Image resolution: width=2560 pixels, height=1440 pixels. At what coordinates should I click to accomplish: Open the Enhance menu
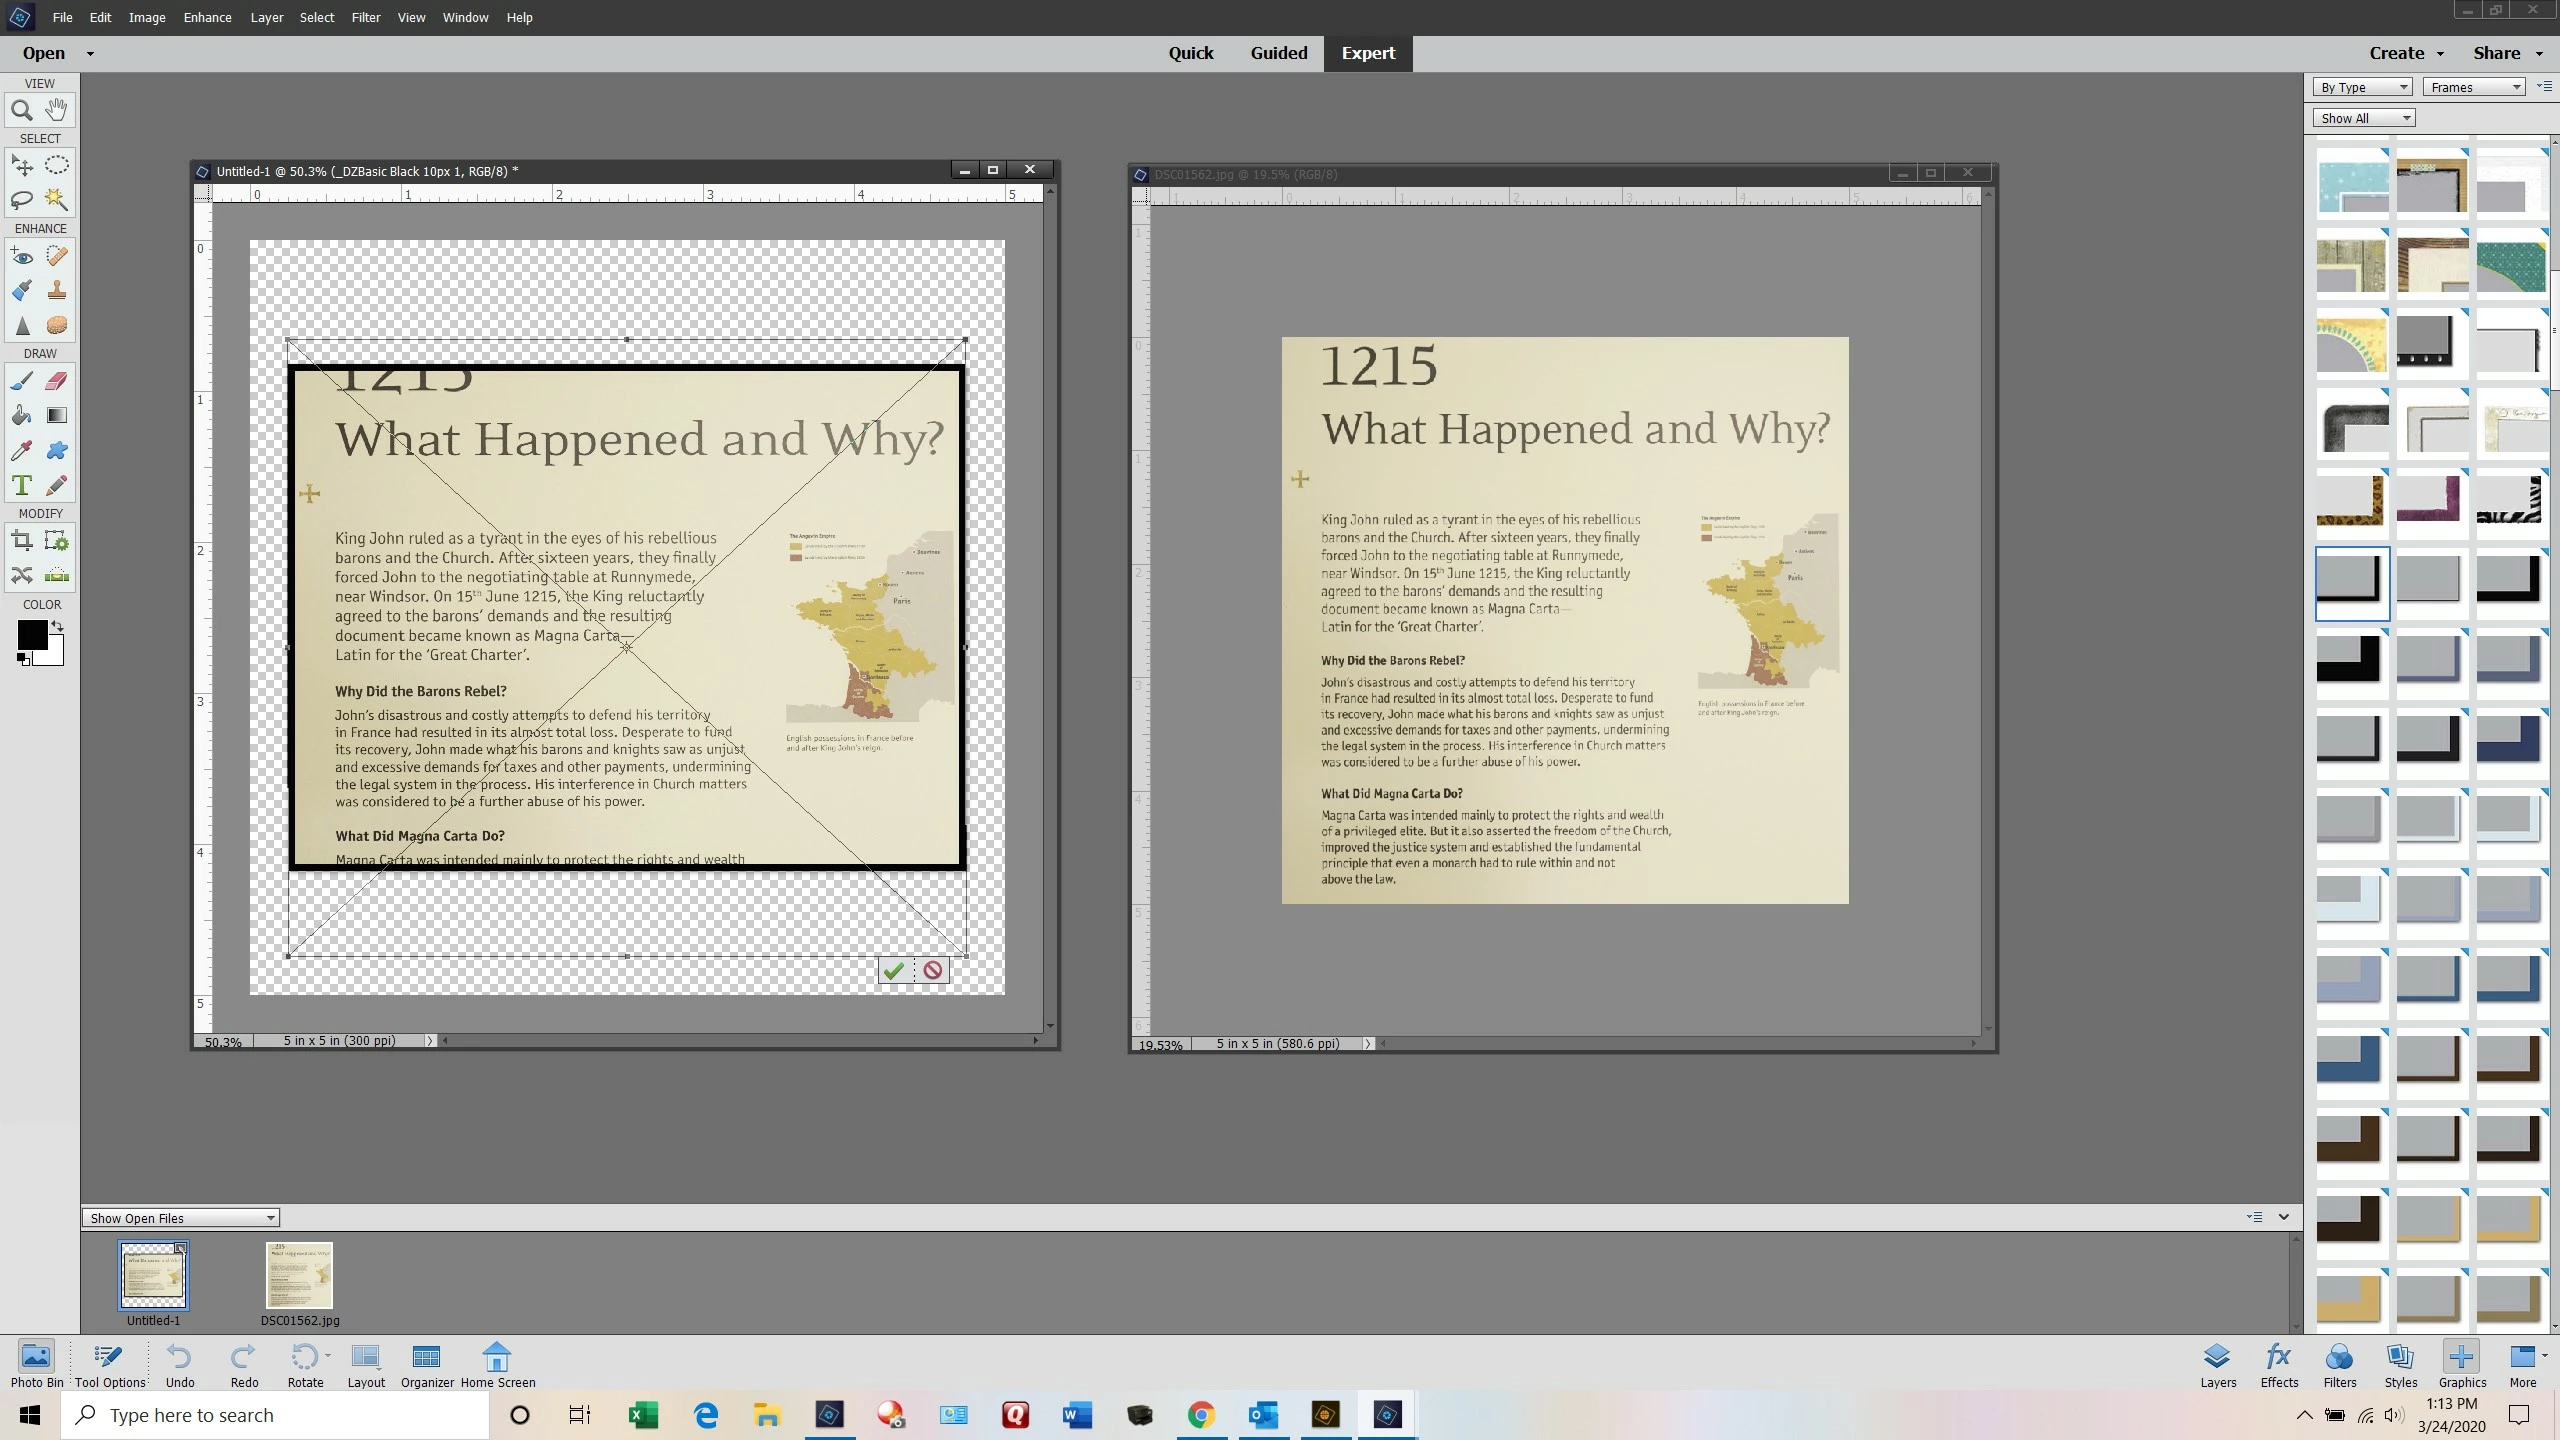coord(207,17)
